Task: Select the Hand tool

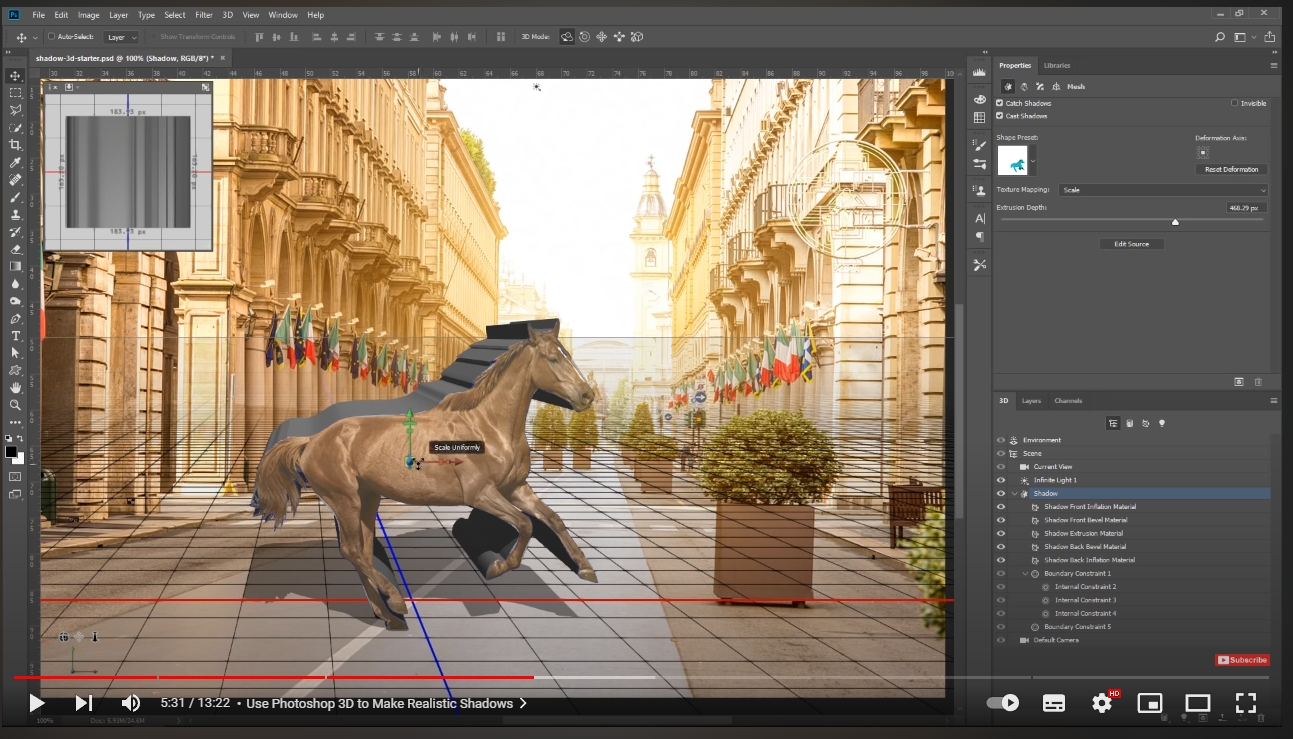Action: click(14, 387)
